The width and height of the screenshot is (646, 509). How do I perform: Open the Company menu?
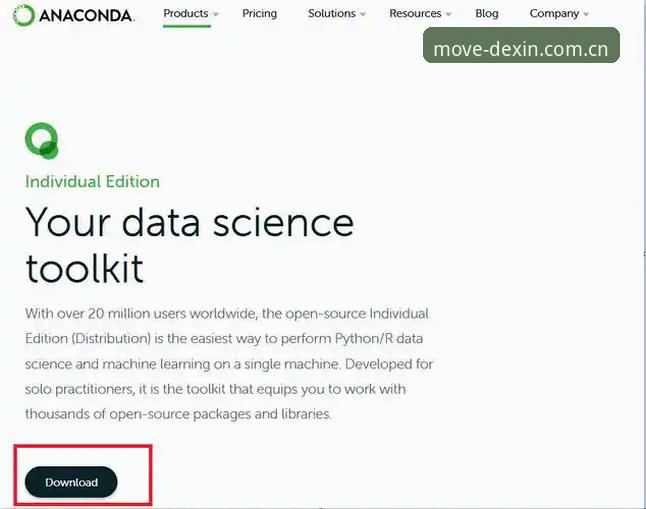(x=554, y=14)
